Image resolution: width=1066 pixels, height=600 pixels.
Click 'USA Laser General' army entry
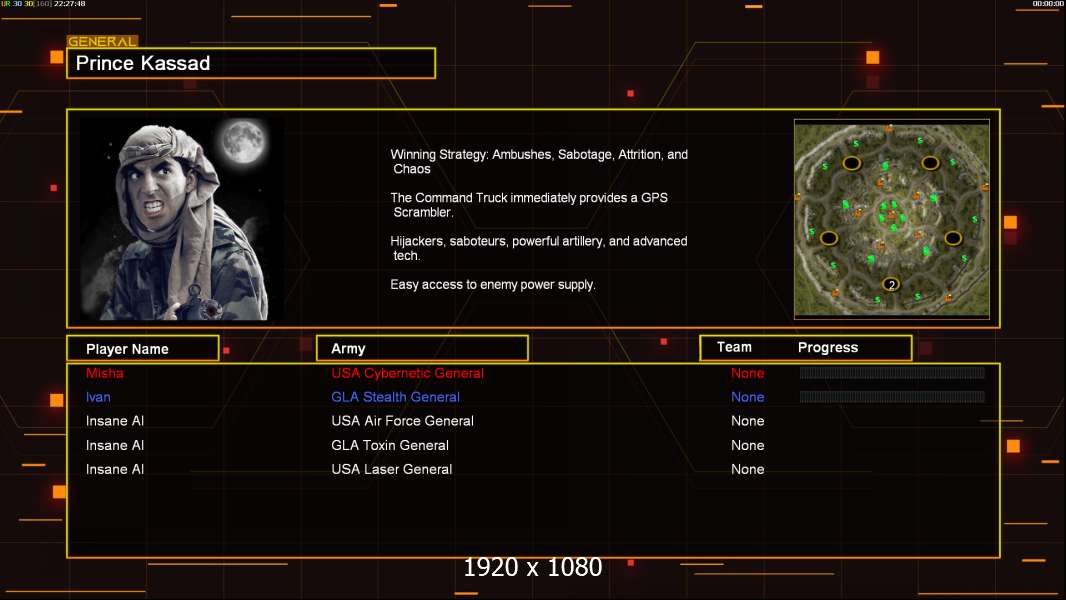(x=391, y=469)
